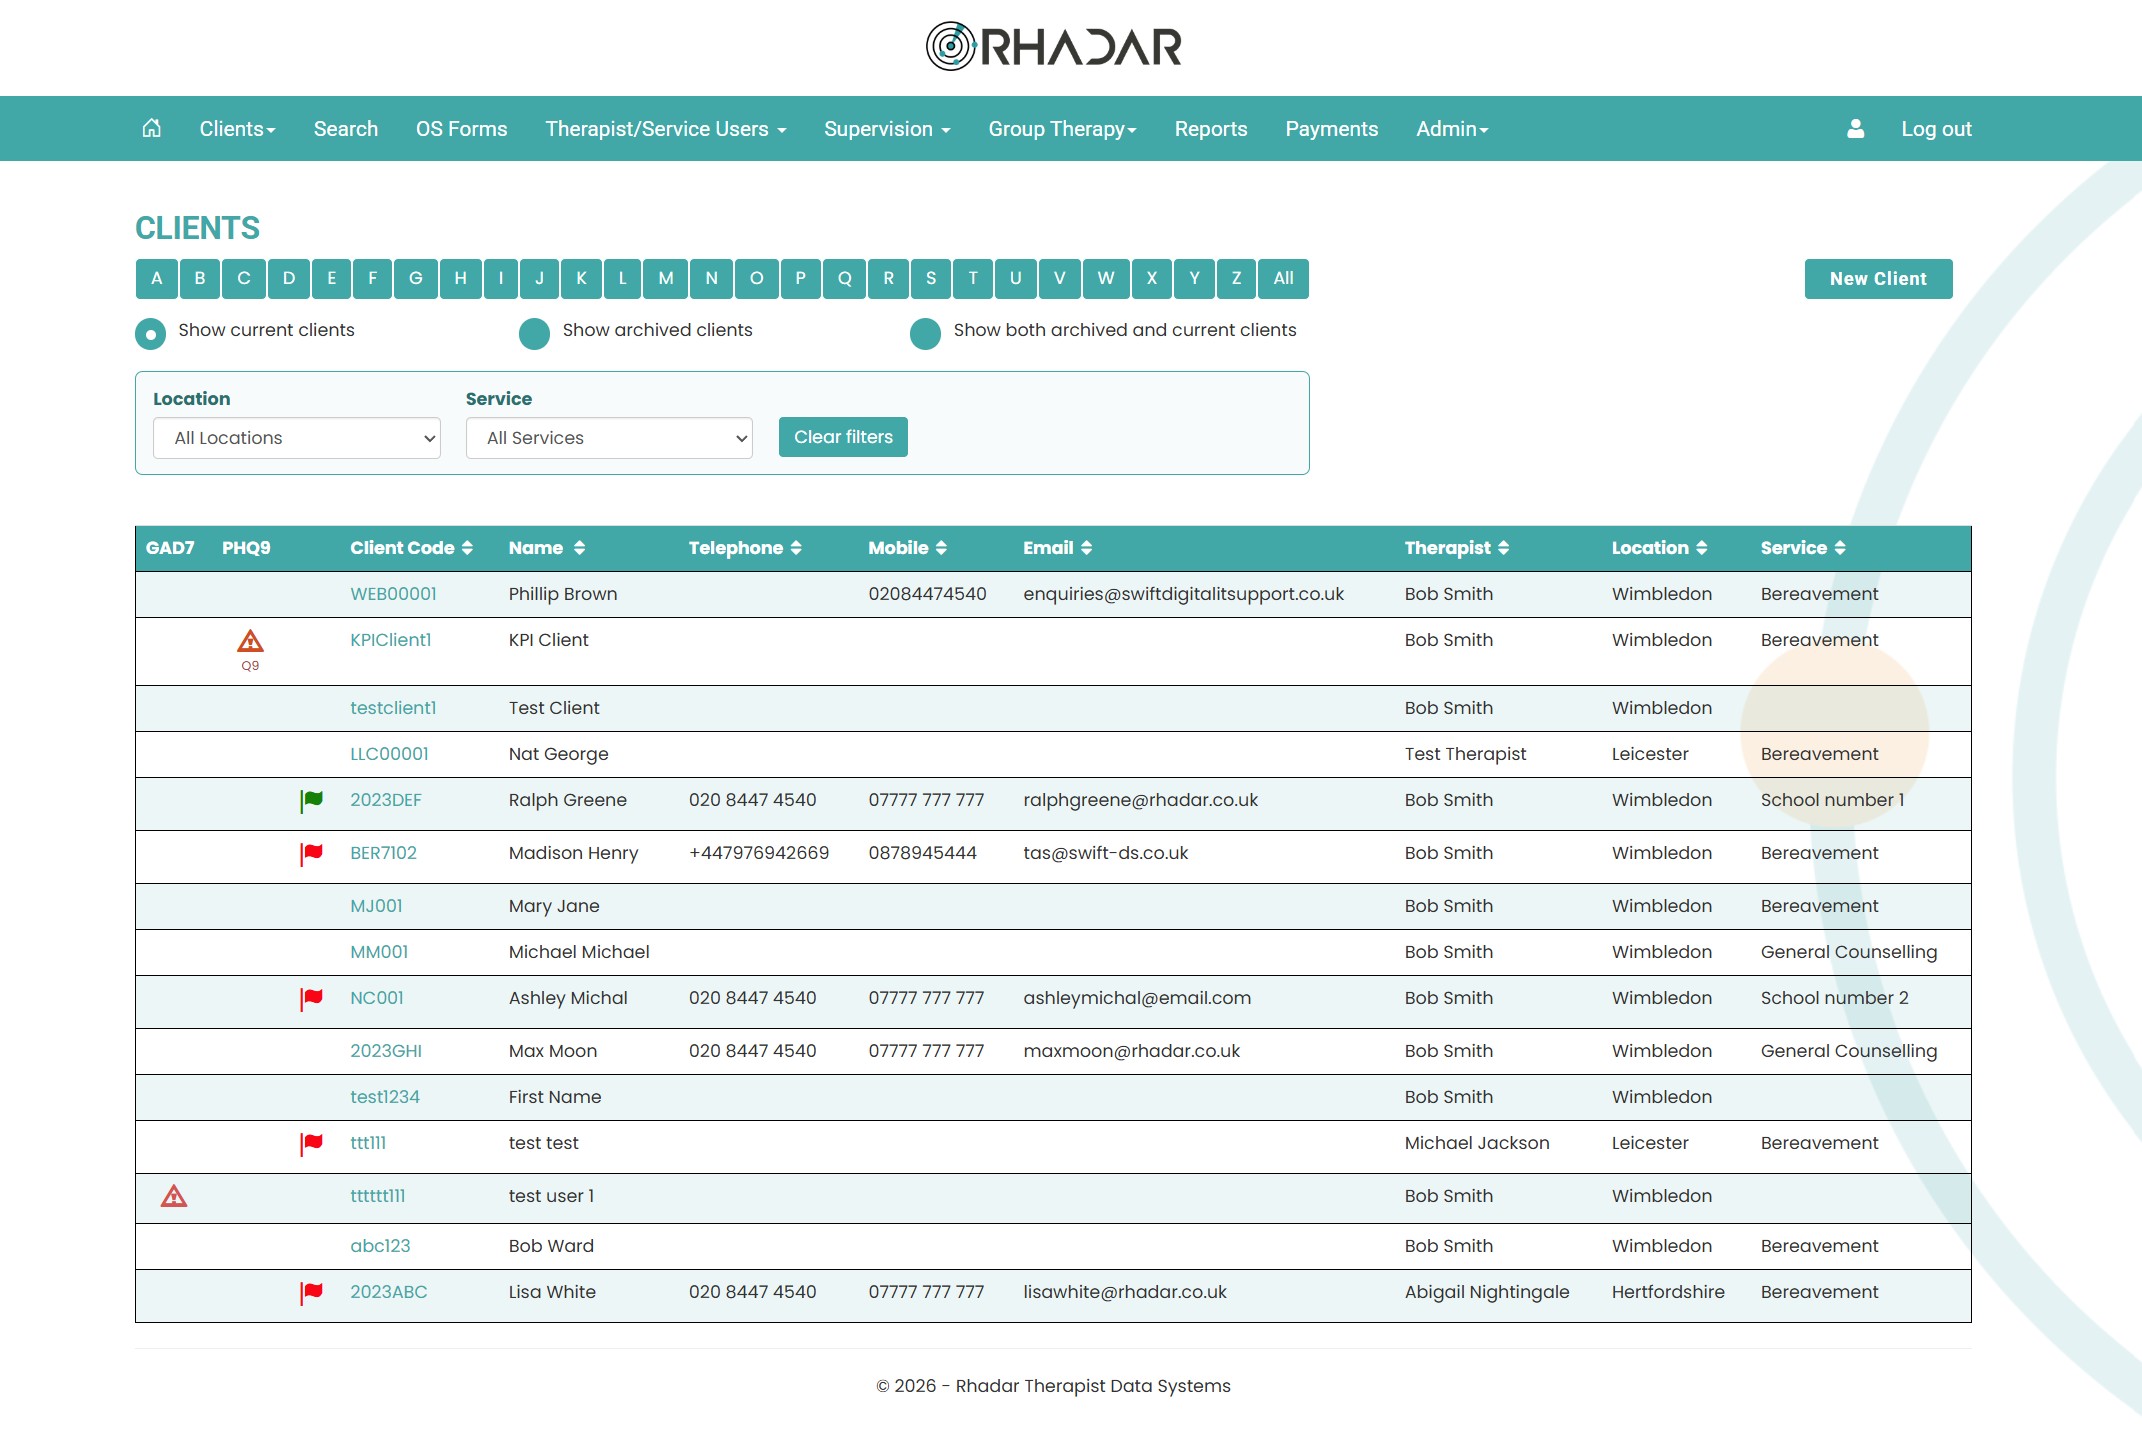The height and width of the screenshot is (1451, 2142).
Task: Sort by Email column arrows
Action: pyautogui.click(x=1086, y=548)
